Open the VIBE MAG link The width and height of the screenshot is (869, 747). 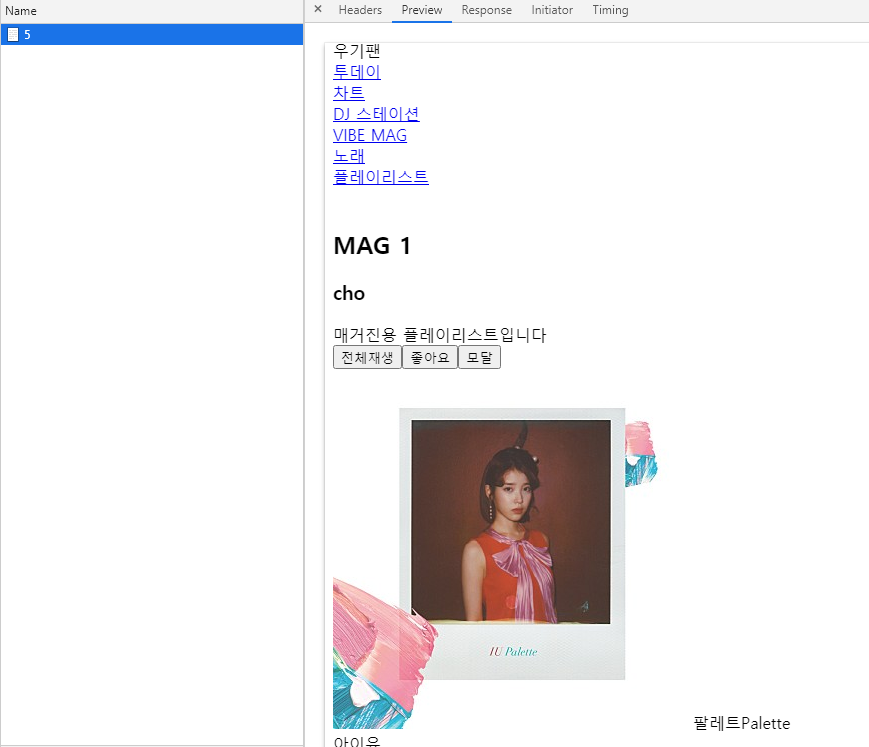click(x=370, y=135)
